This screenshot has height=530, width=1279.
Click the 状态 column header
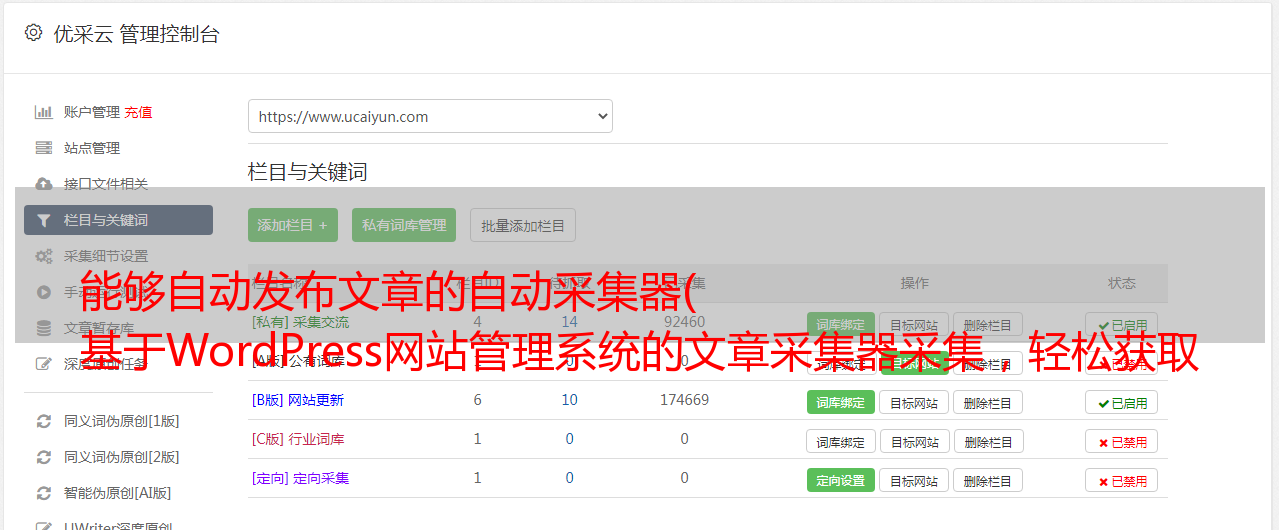(x=1122, y=283)
